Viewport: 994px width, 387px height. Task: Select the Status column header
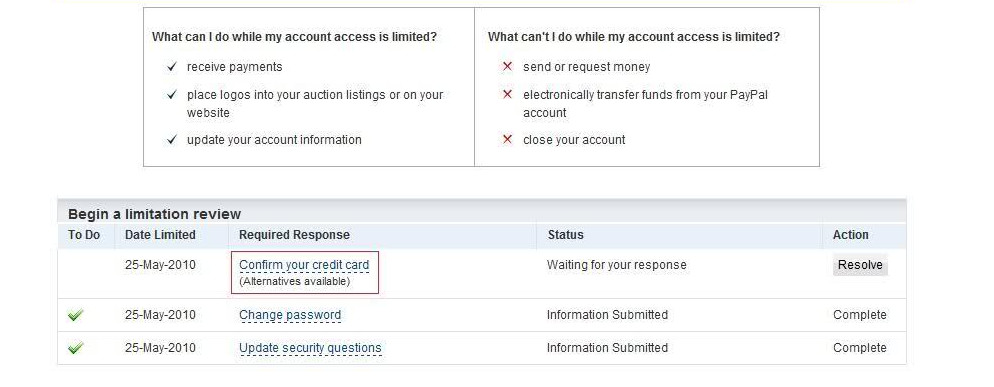pyautogui.click(x=565, y=235)
